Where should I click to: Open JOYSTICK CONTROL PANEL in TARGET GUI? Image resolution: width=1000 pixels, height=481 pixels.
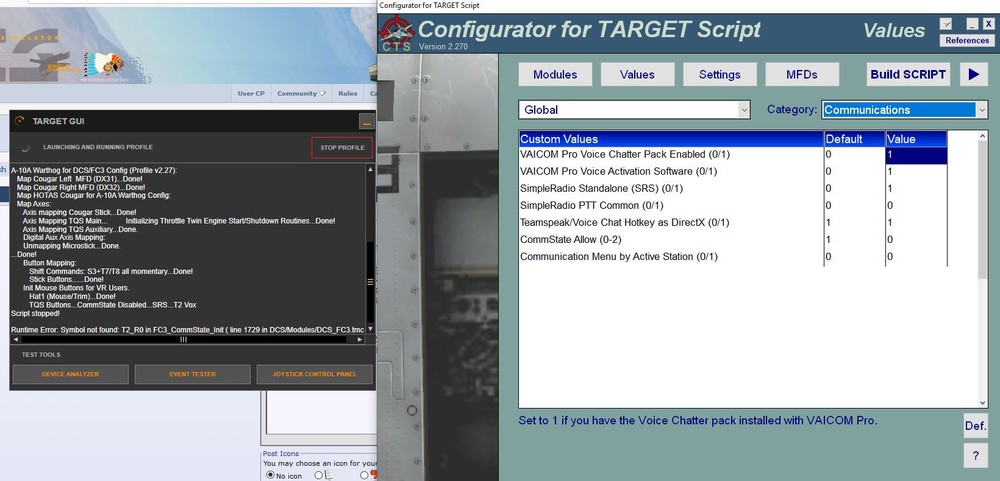coord(314,374)
